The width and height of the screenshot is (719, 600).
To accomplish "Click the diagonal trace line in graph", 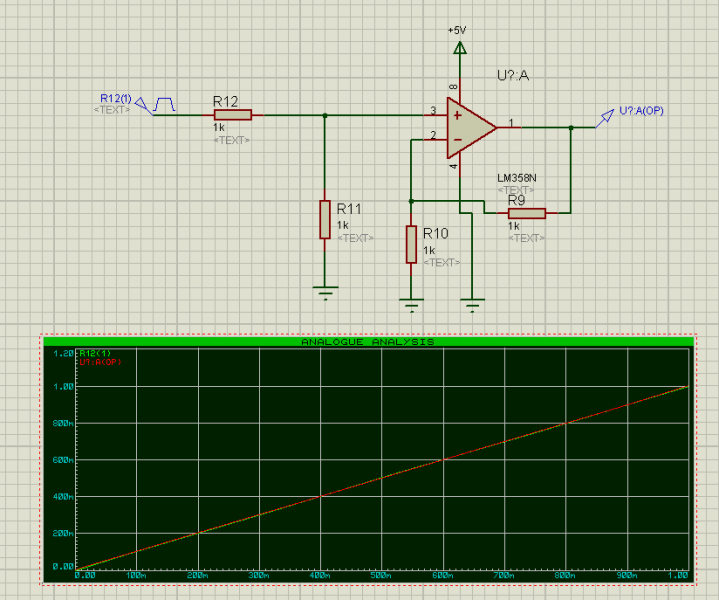I will point(380,477).
